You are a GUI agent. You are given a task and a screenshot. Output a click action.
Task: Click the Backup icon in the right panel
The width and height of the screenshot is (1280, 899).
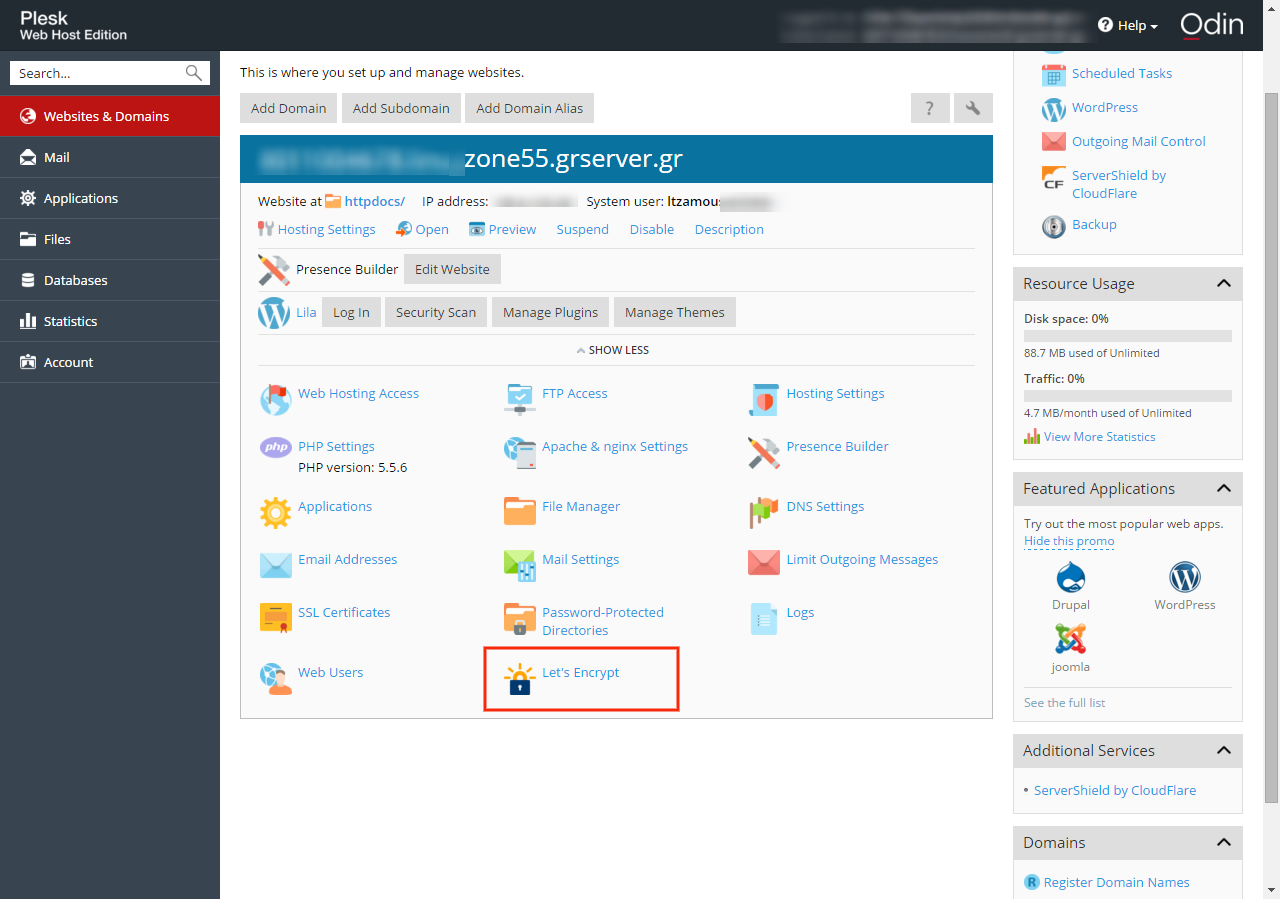tap(1054, 226)
